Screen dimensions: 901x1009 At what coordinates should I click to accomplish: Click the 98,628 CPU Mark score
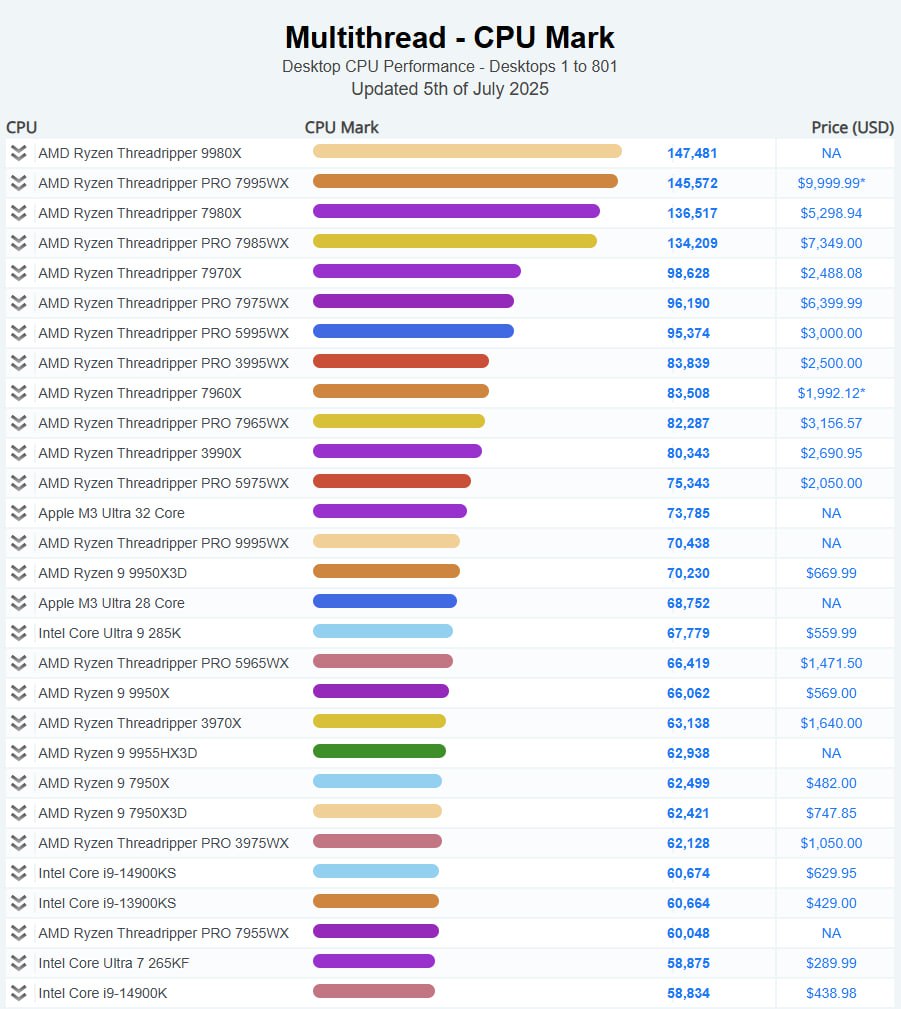(x=688, y=273)
